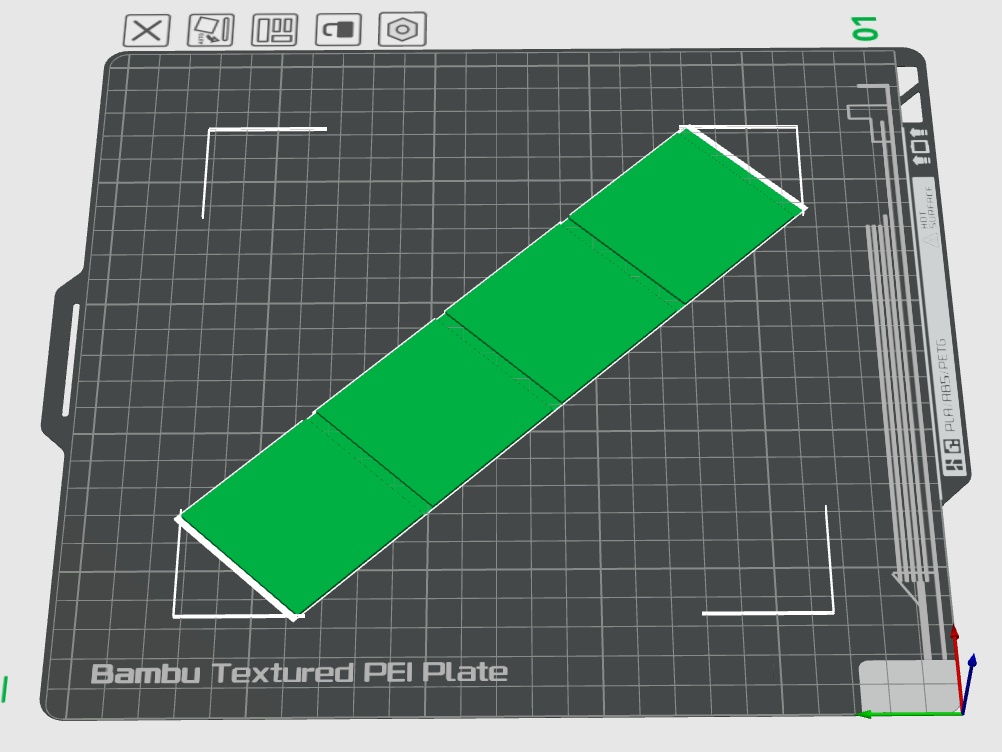Click the hot surface warning triangle
This screenshot has height=752, width=1002.
930,239
